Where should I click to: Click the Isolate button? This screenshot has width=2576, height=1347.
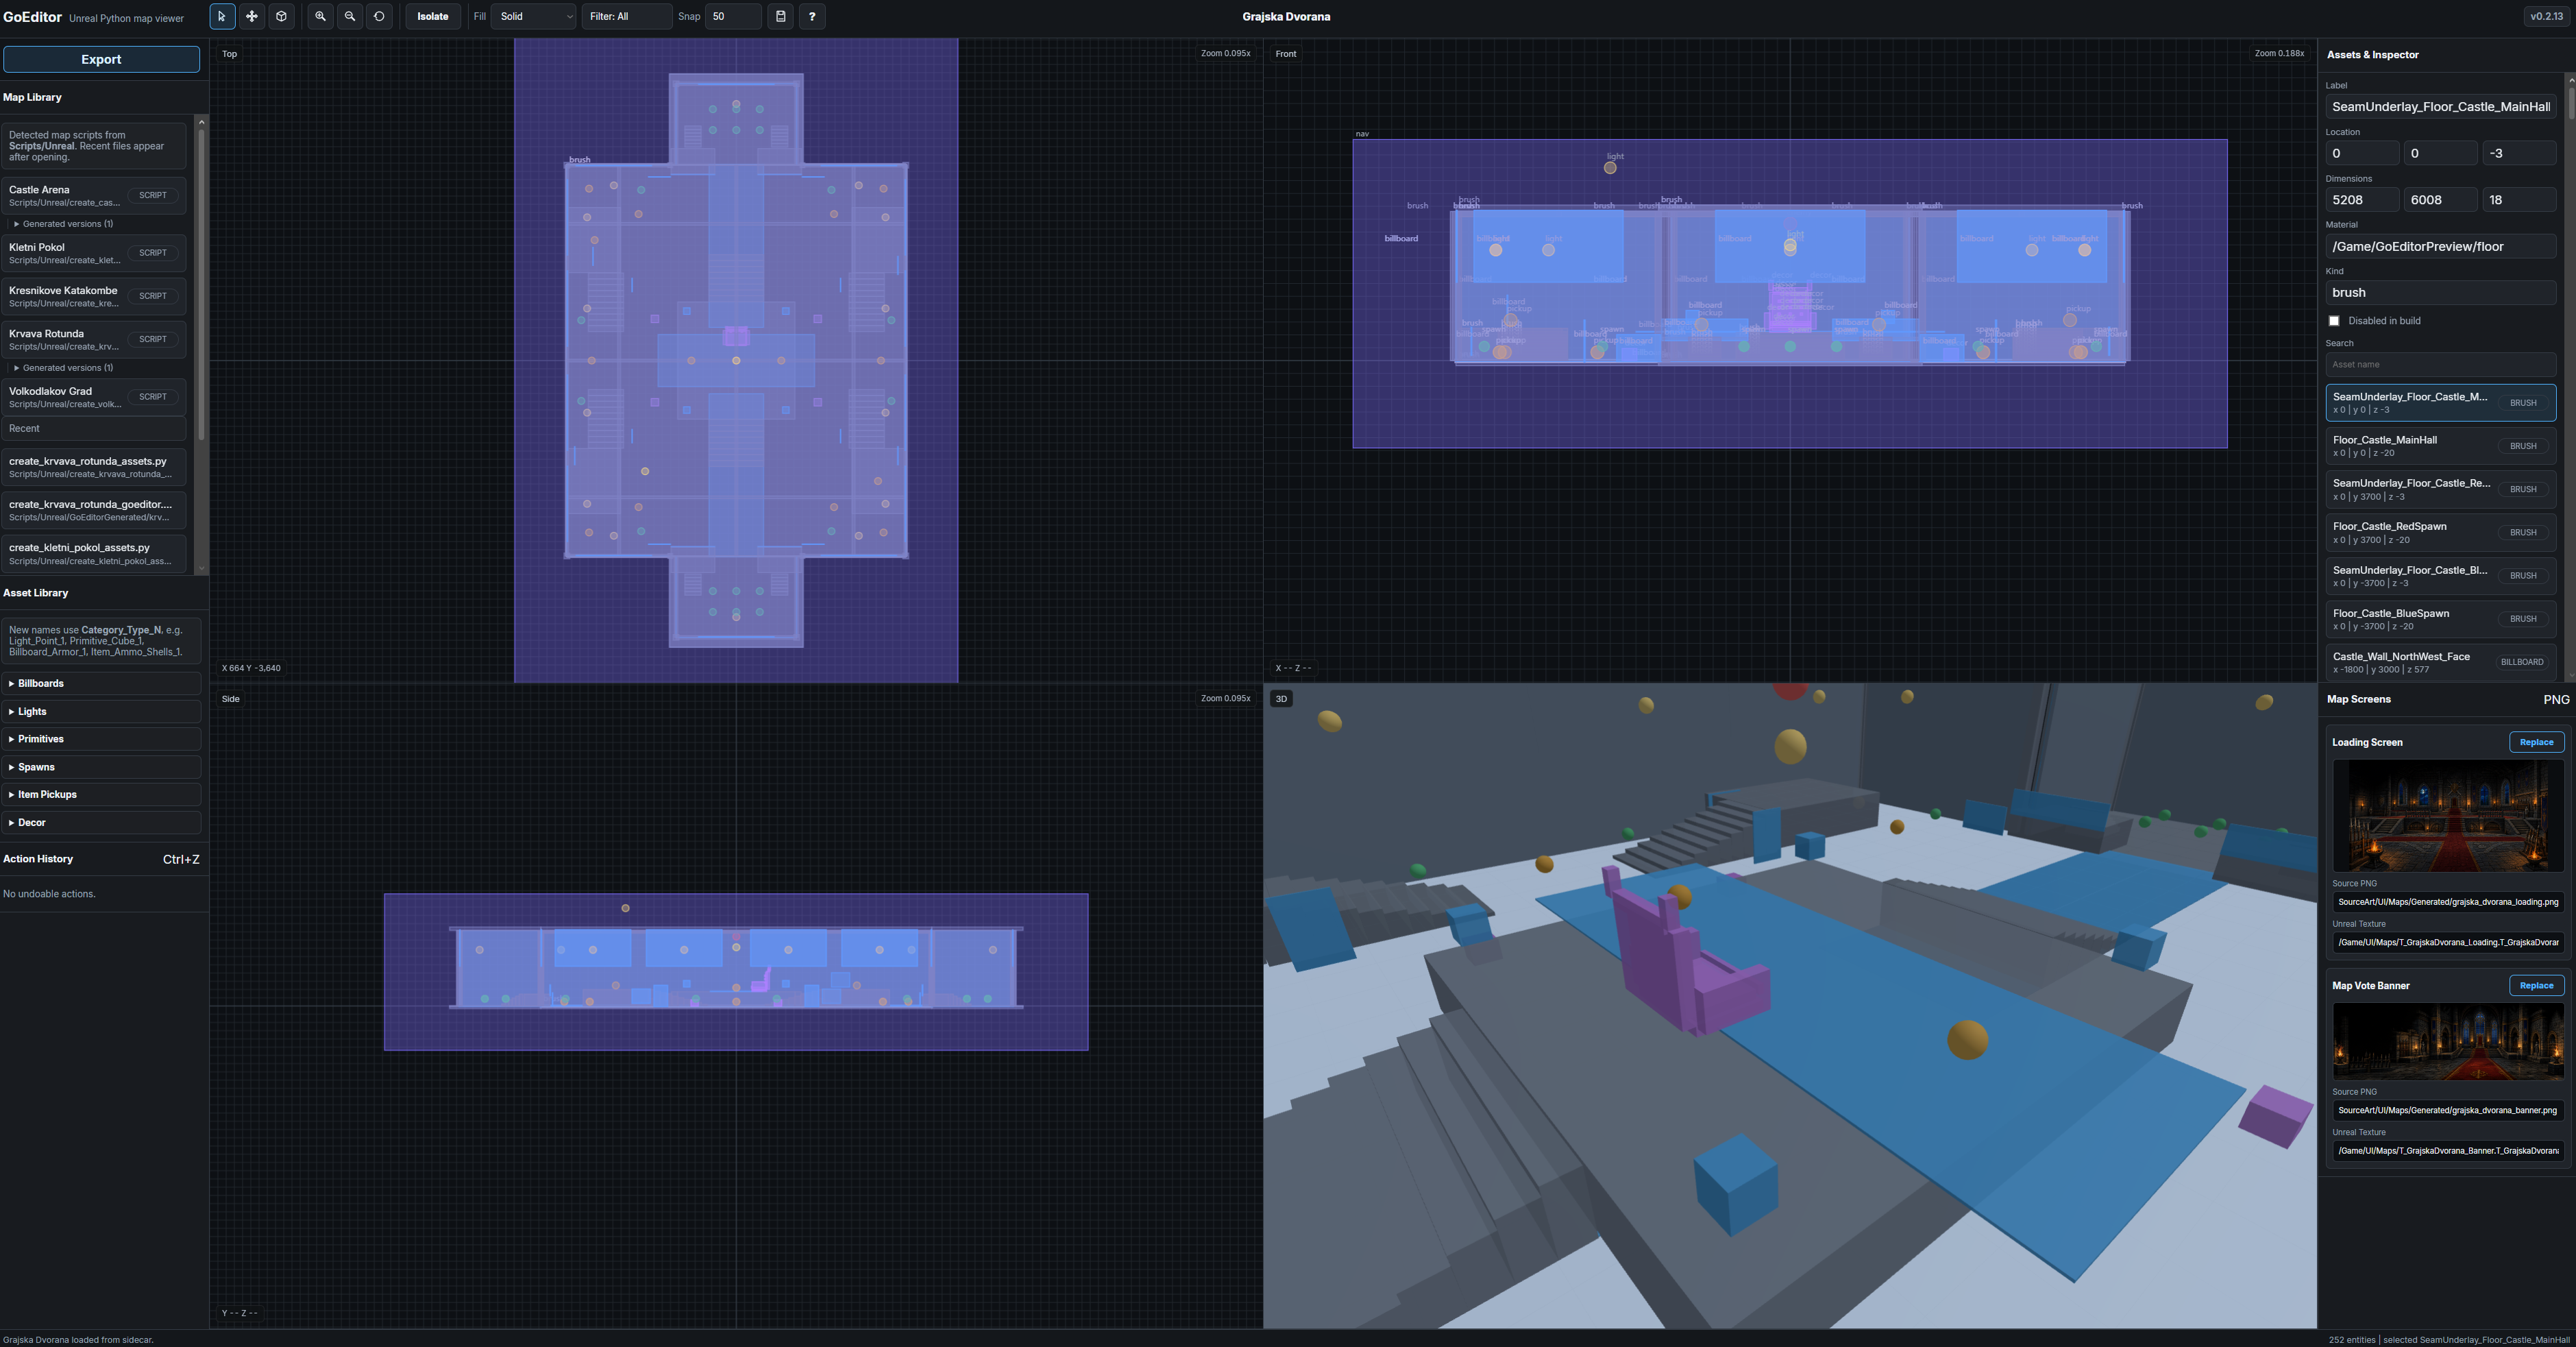[432, 16]
